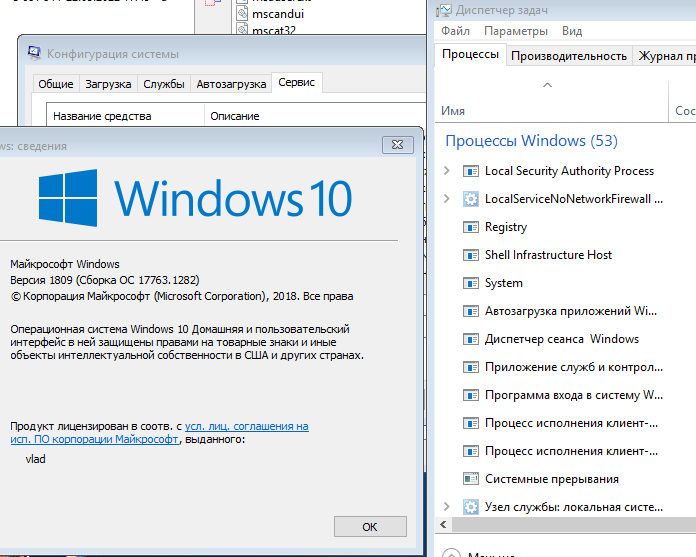Click Программа входа в систему icon
This screenshot has height=557, width=696.
point(471,395)
